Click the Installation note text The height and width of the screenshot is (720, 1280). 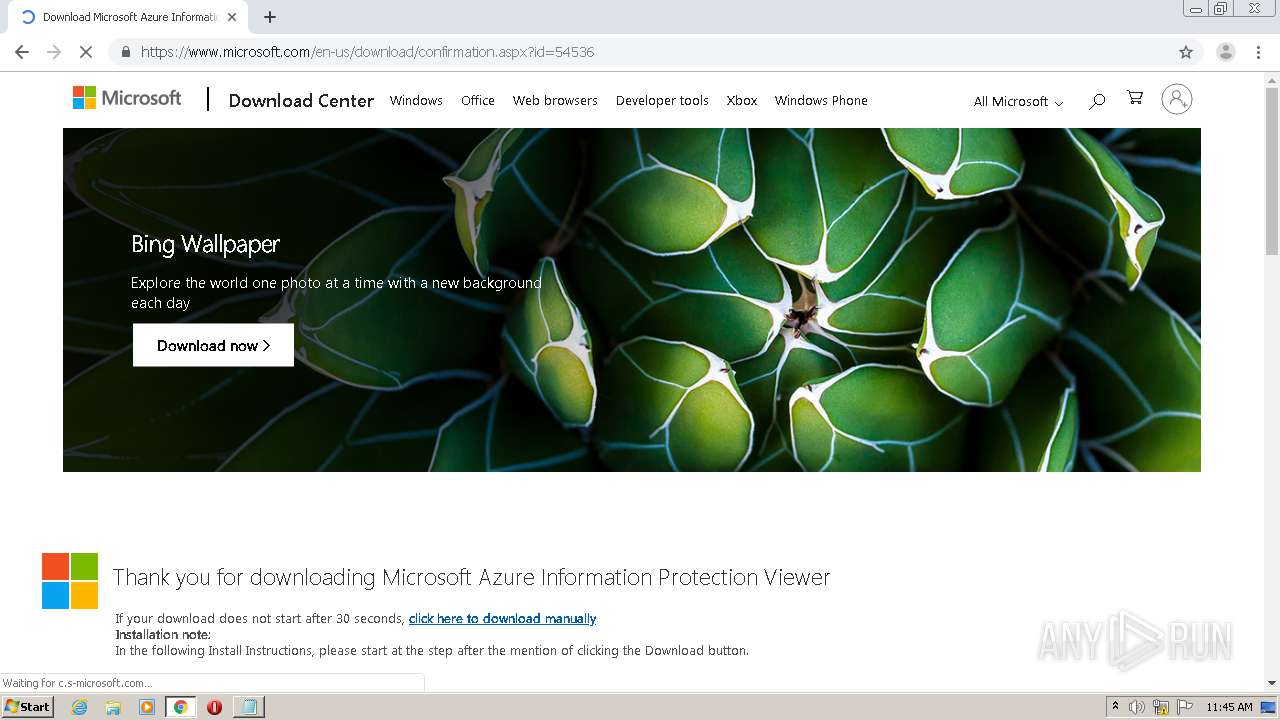coord(163,635)
